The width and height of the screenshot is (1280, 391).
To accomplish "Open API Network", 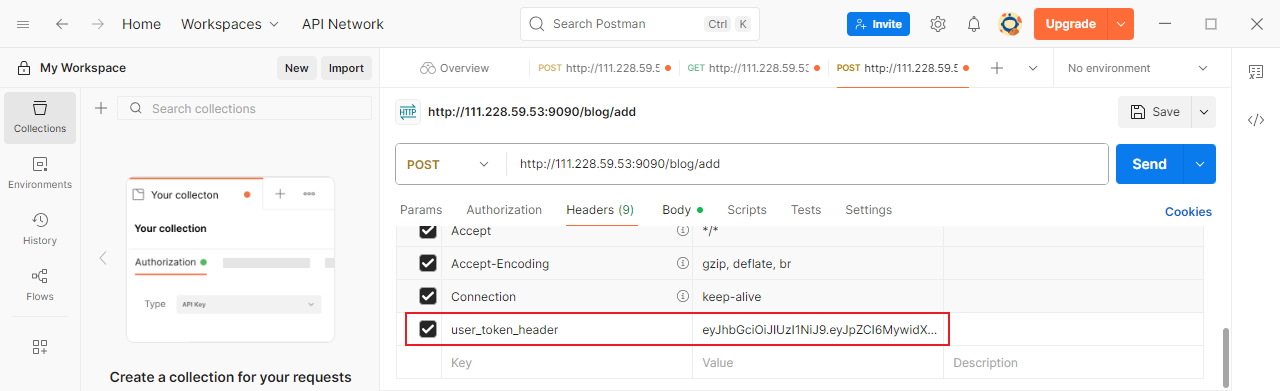I will click(343, 24).
